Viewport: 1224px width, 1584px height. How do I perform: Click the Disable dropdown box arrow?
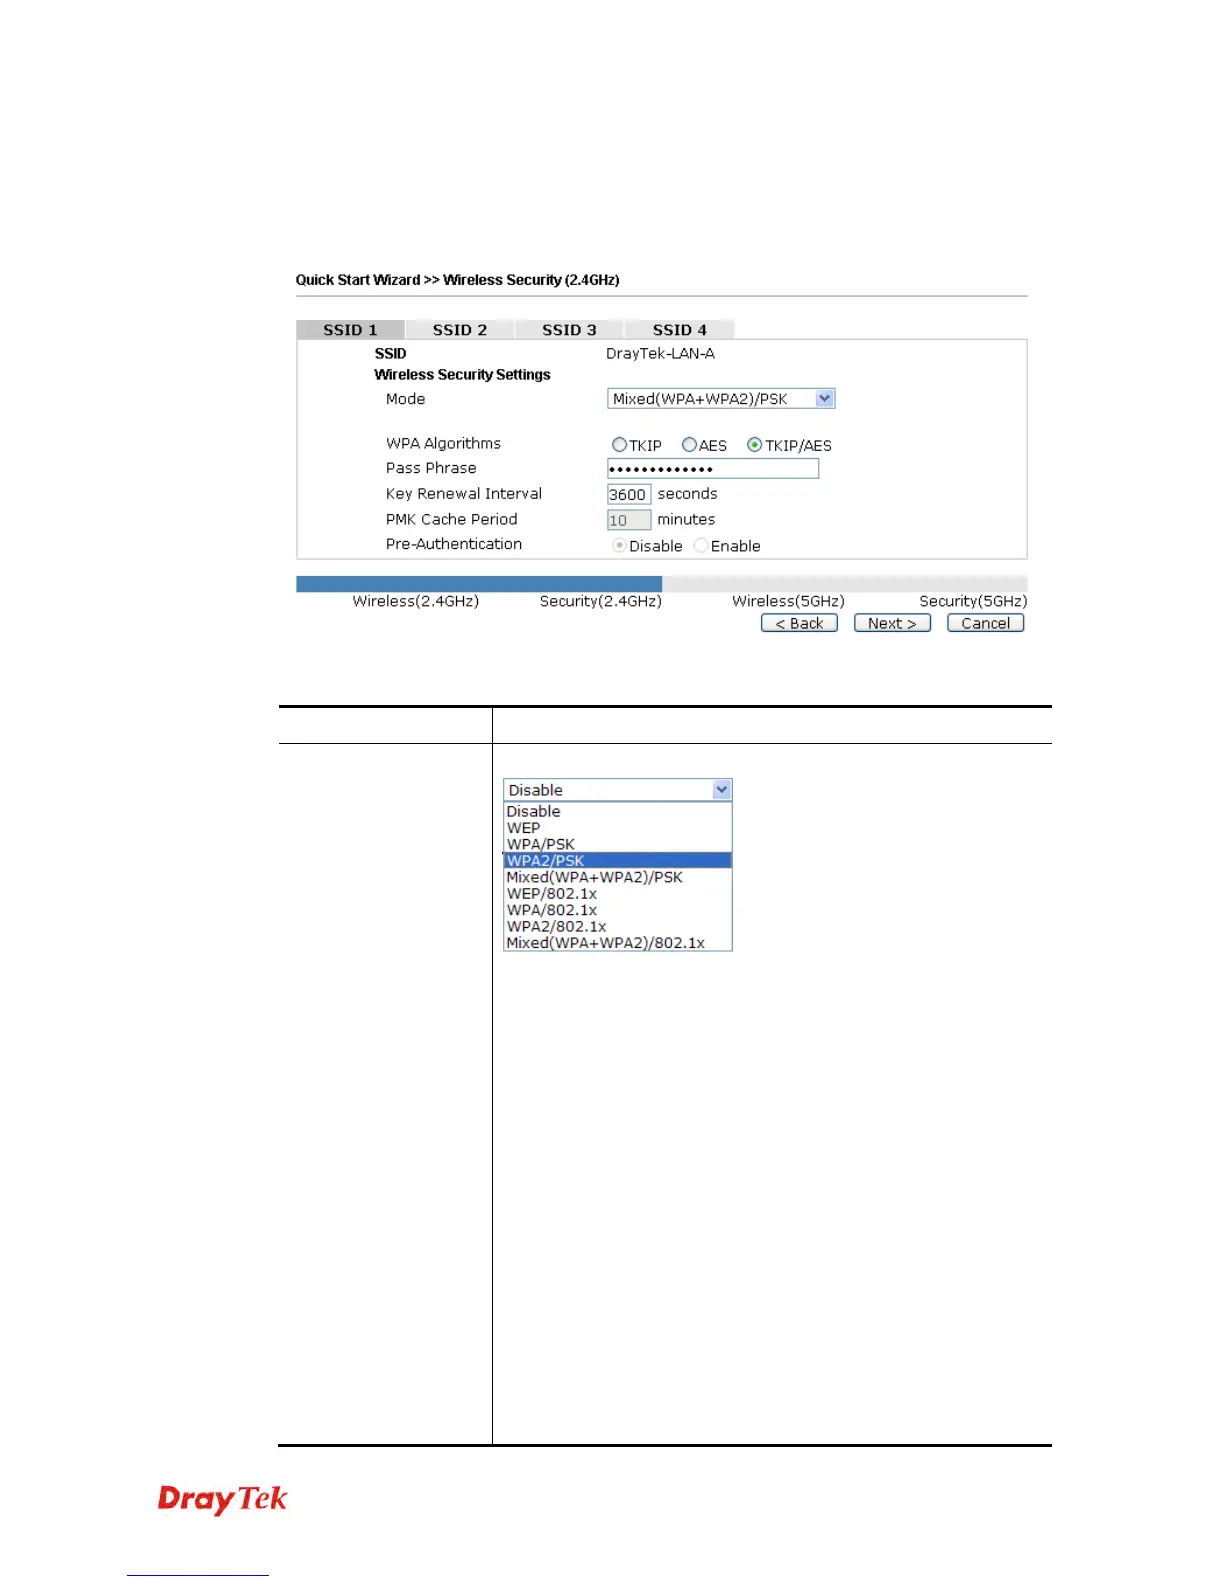[722, 790]
